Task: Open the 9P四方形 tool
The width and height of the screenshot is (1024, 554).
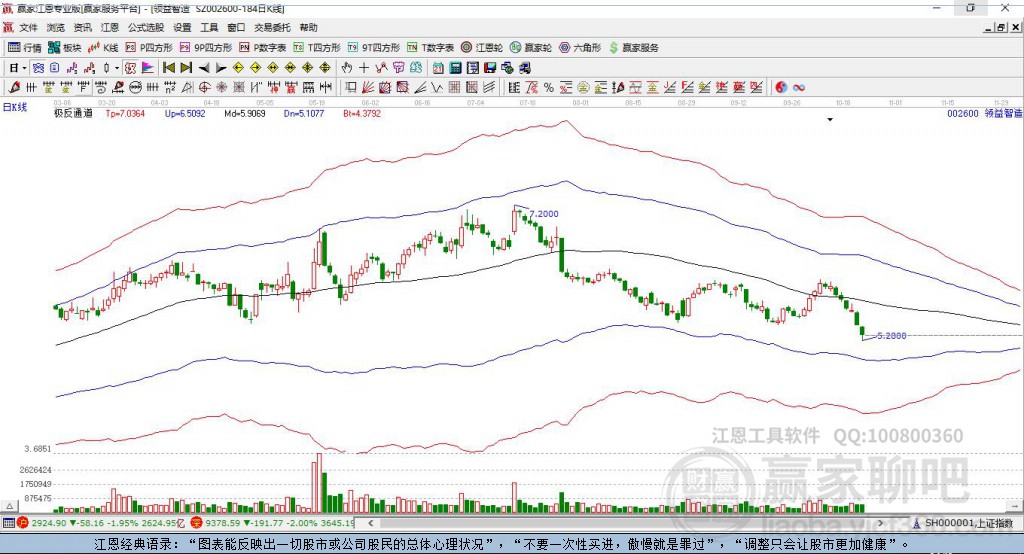Action: pyautogui.click(x=206, y=48)
